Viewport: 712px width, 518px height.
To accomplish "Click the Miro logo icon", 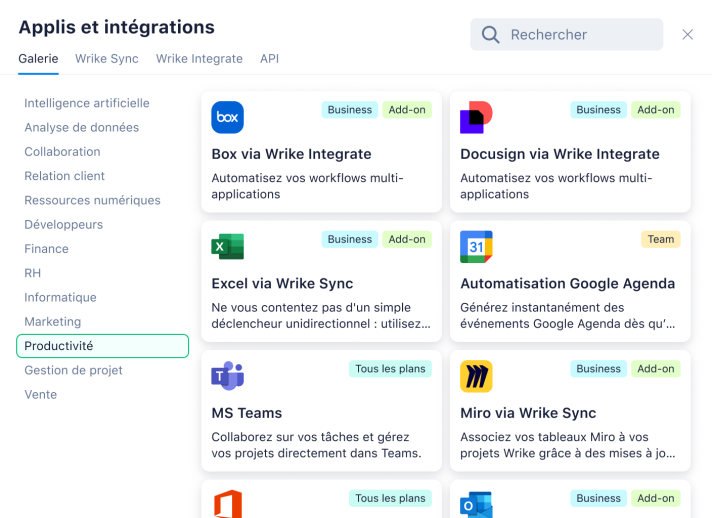I will (476, 376).
